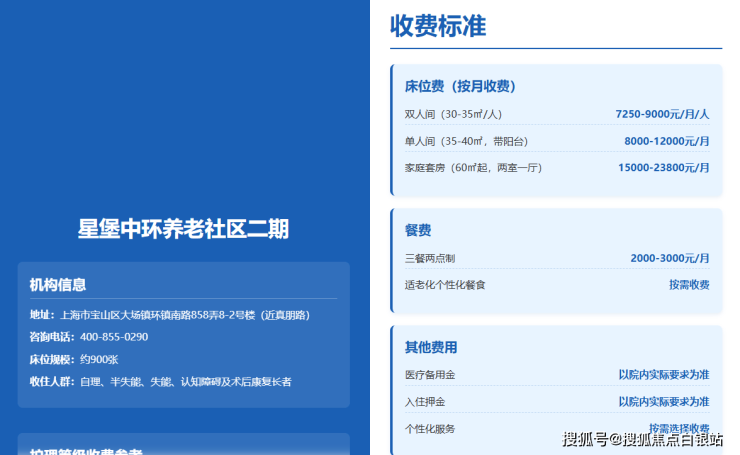
Task: Click the price 8000-12000元/月
Action: (666, 141)
